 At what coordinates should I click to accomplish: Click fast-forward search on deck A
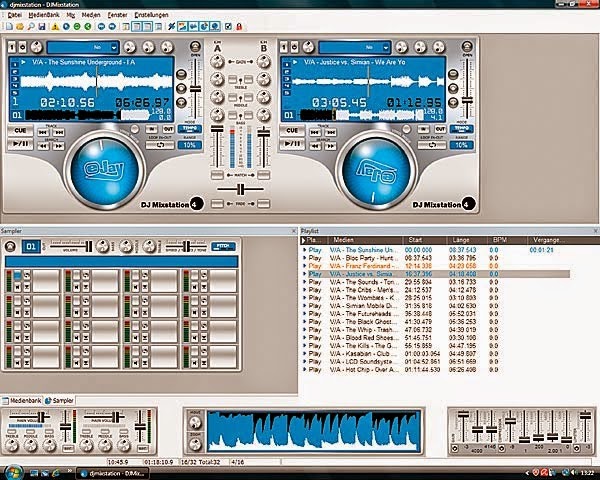click(59, 146)
